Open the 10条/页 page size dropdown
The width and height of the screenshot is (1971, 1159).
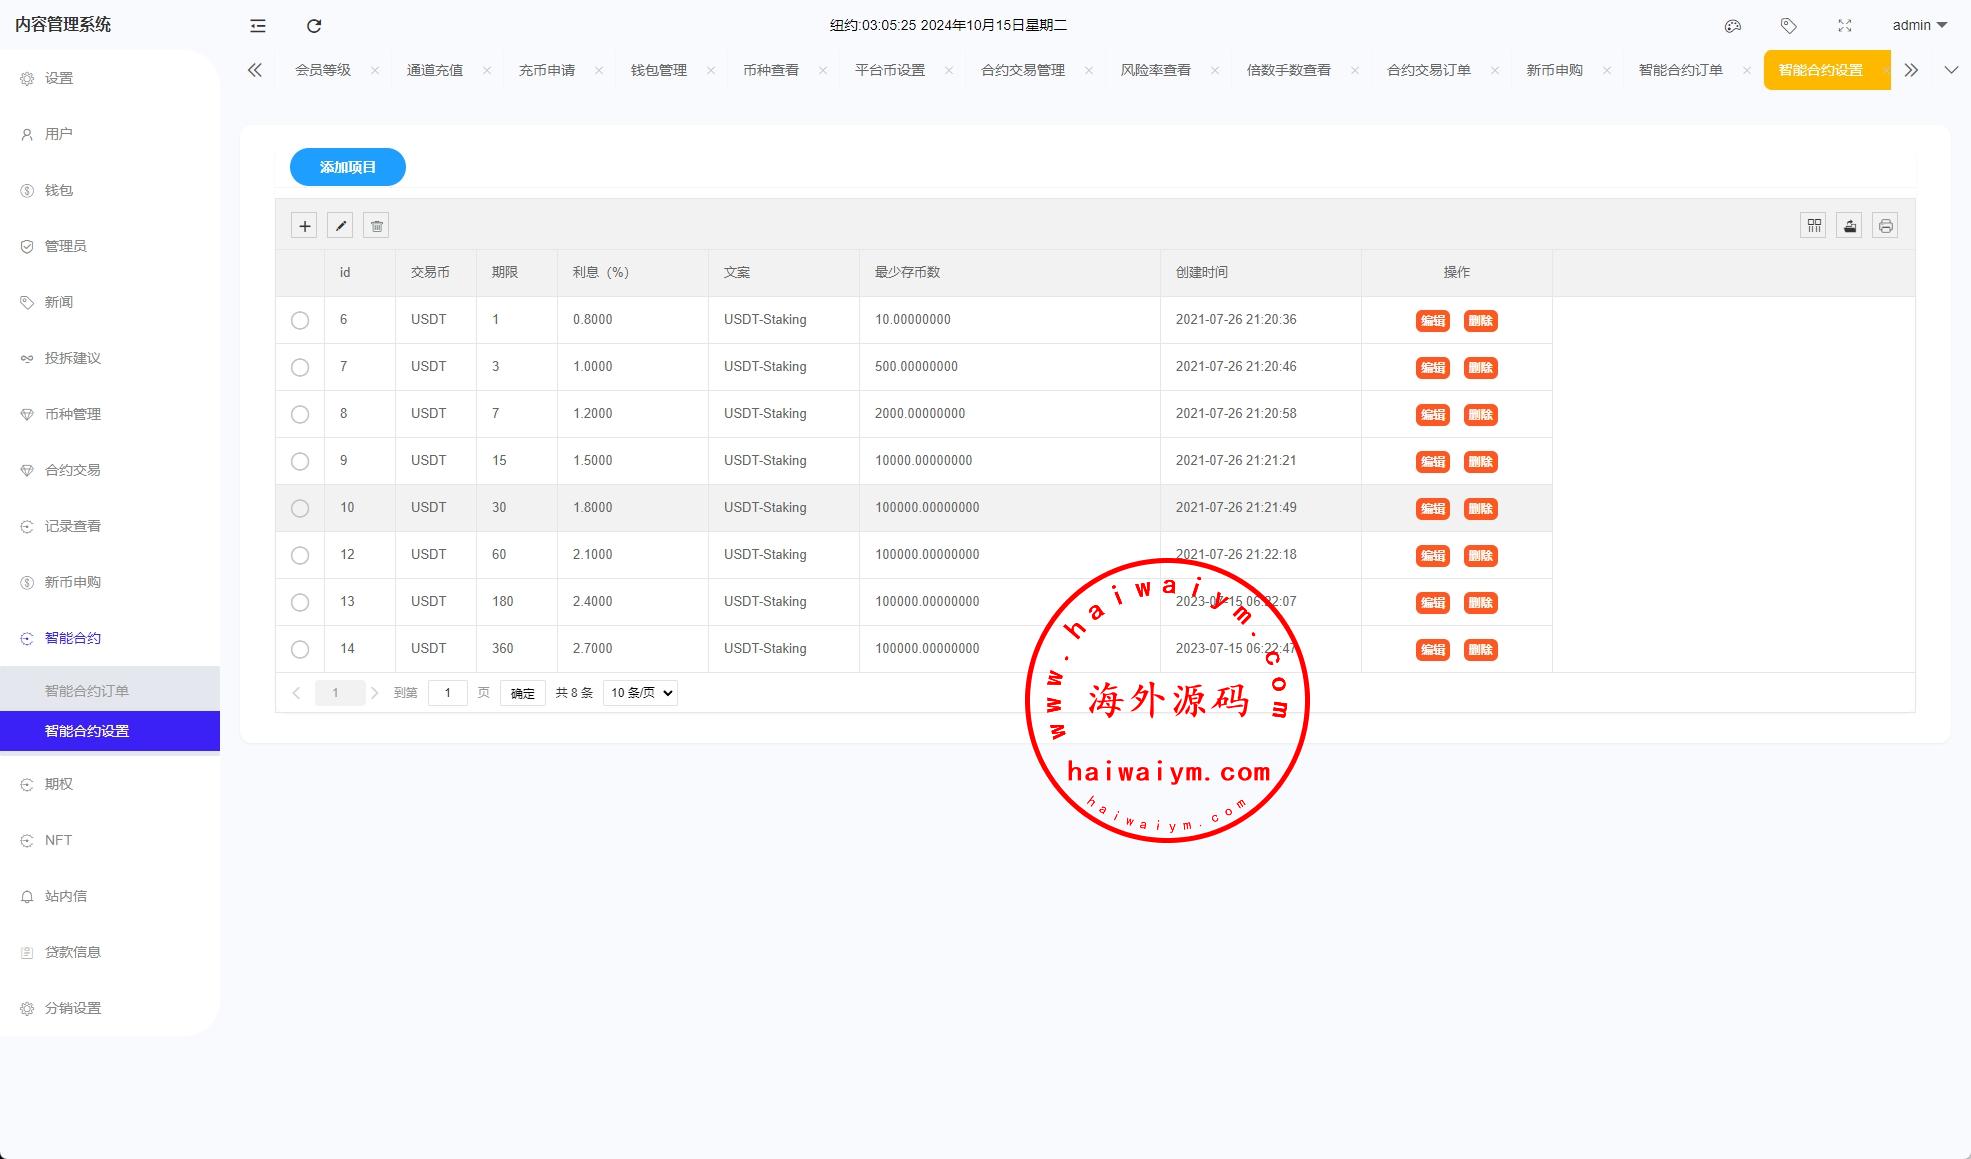[x=640, y=693]
